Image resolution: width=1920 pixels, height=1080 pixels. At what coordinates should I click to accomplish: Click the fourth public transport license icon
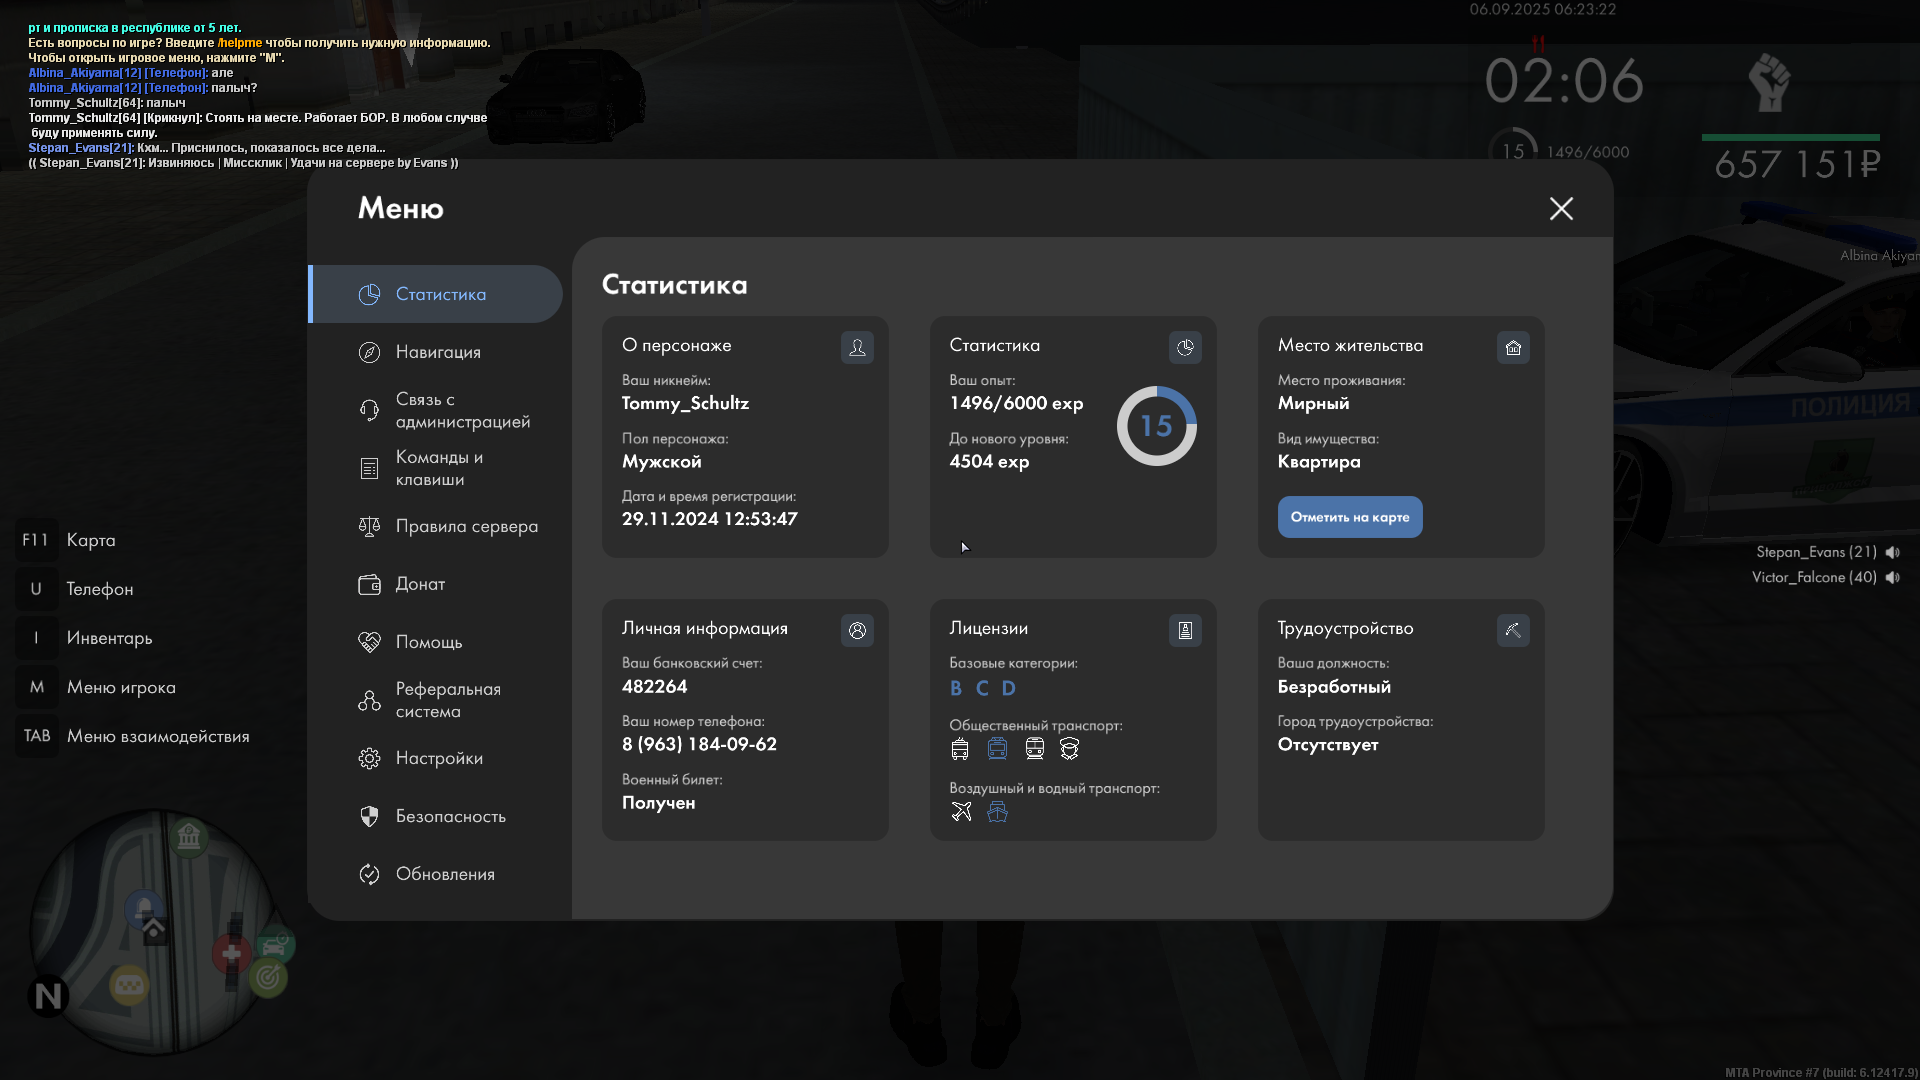click(x=1069, y=749)
